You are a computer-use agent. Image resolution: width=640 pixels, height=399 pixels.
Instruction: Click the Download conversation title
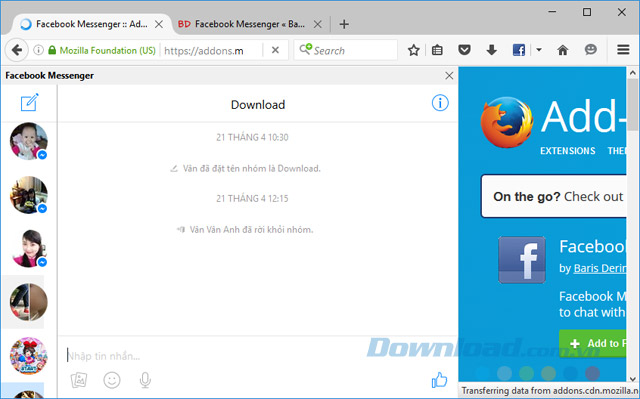click(258, 104)
